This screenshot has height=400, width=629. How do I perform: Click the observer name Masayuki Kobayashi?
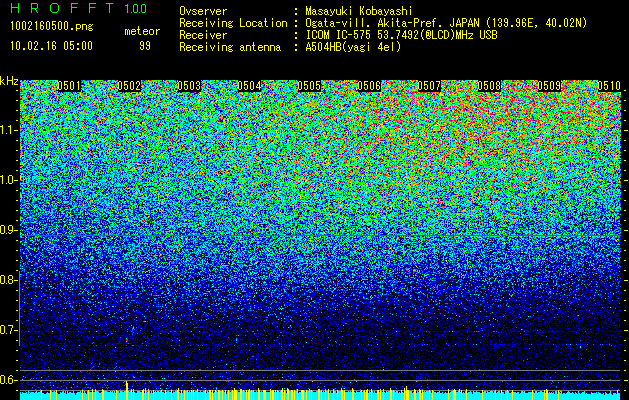click(359, 12)
